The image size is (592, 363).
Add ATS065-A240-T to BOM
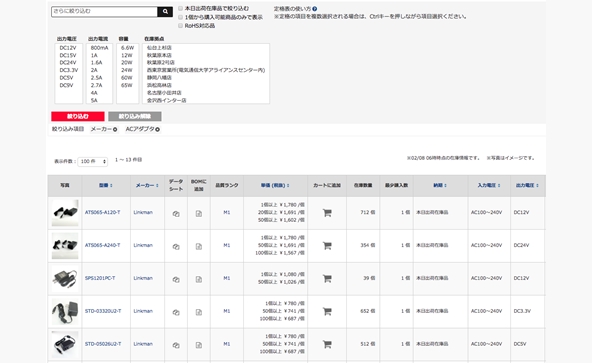(199, 246)
